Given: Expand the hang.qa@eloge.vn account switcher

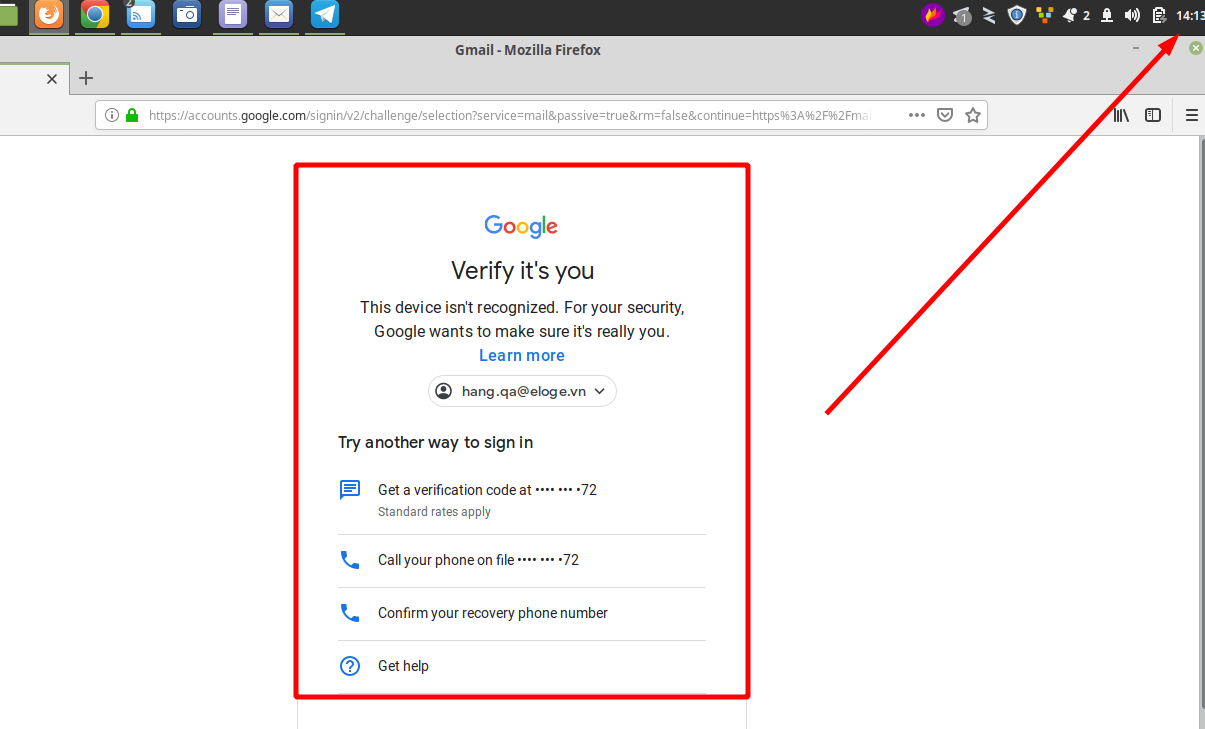Looking at the screenshot, I should pyautogui.click(x=522, y=391).
